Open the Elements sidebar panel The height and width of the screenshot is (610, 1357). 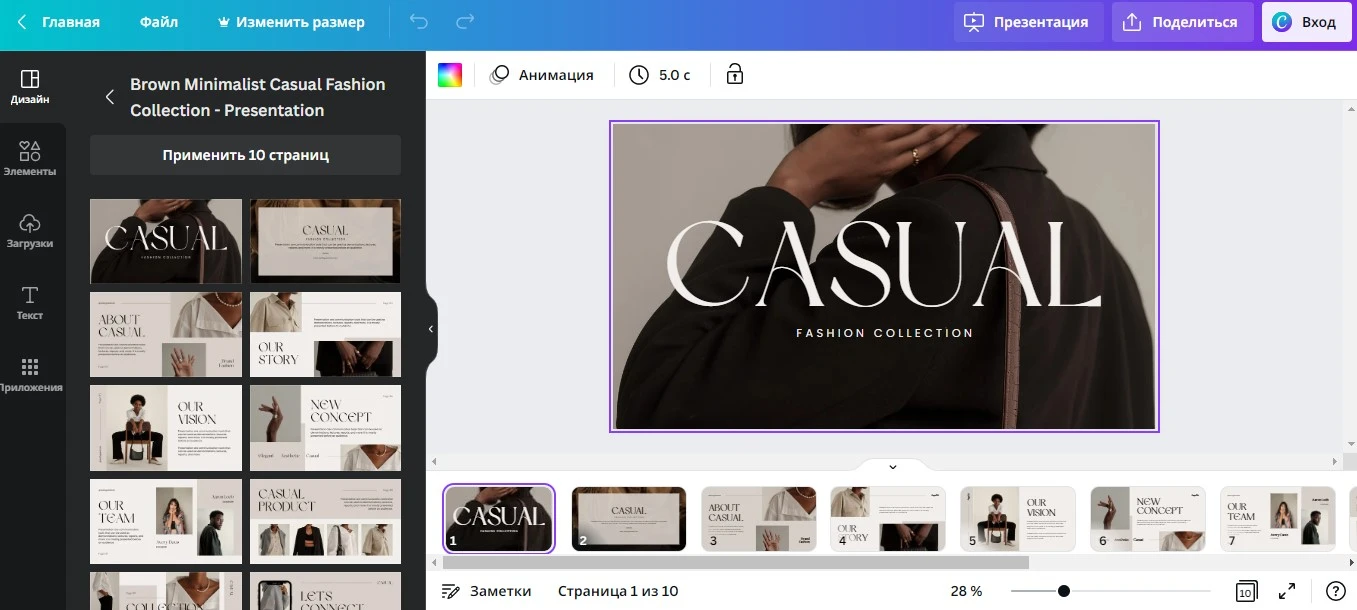(x=30, y=158)
